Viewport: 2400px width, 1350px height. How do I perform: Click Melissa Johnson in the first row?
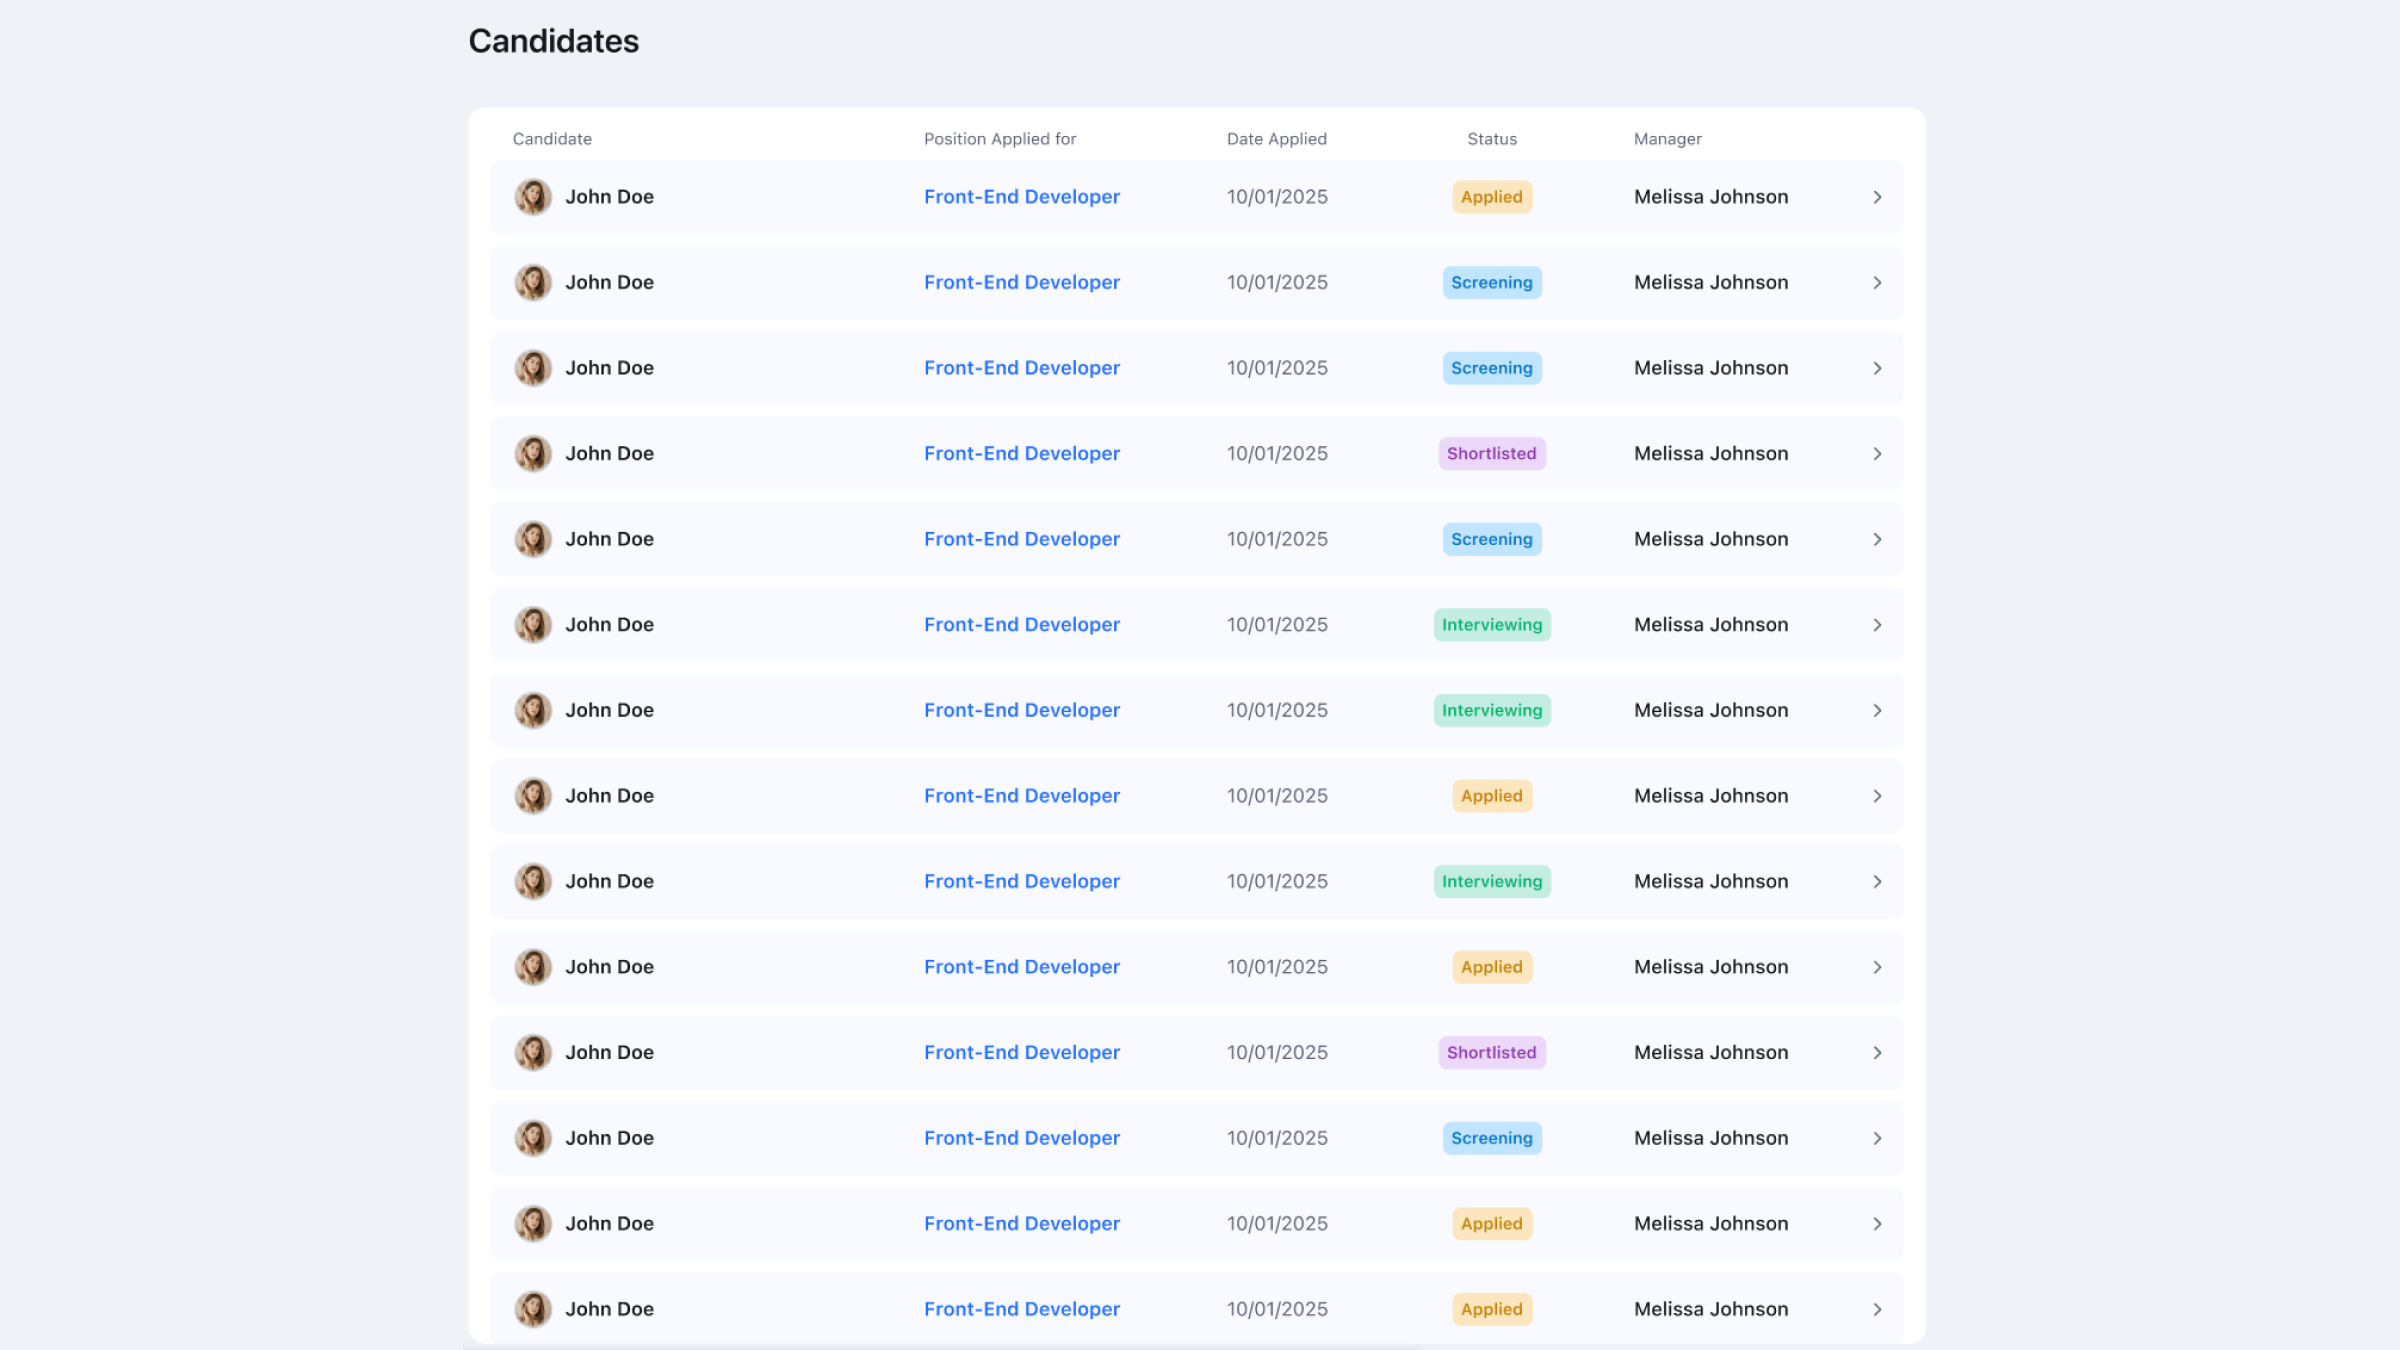(x=1710, y=197)
